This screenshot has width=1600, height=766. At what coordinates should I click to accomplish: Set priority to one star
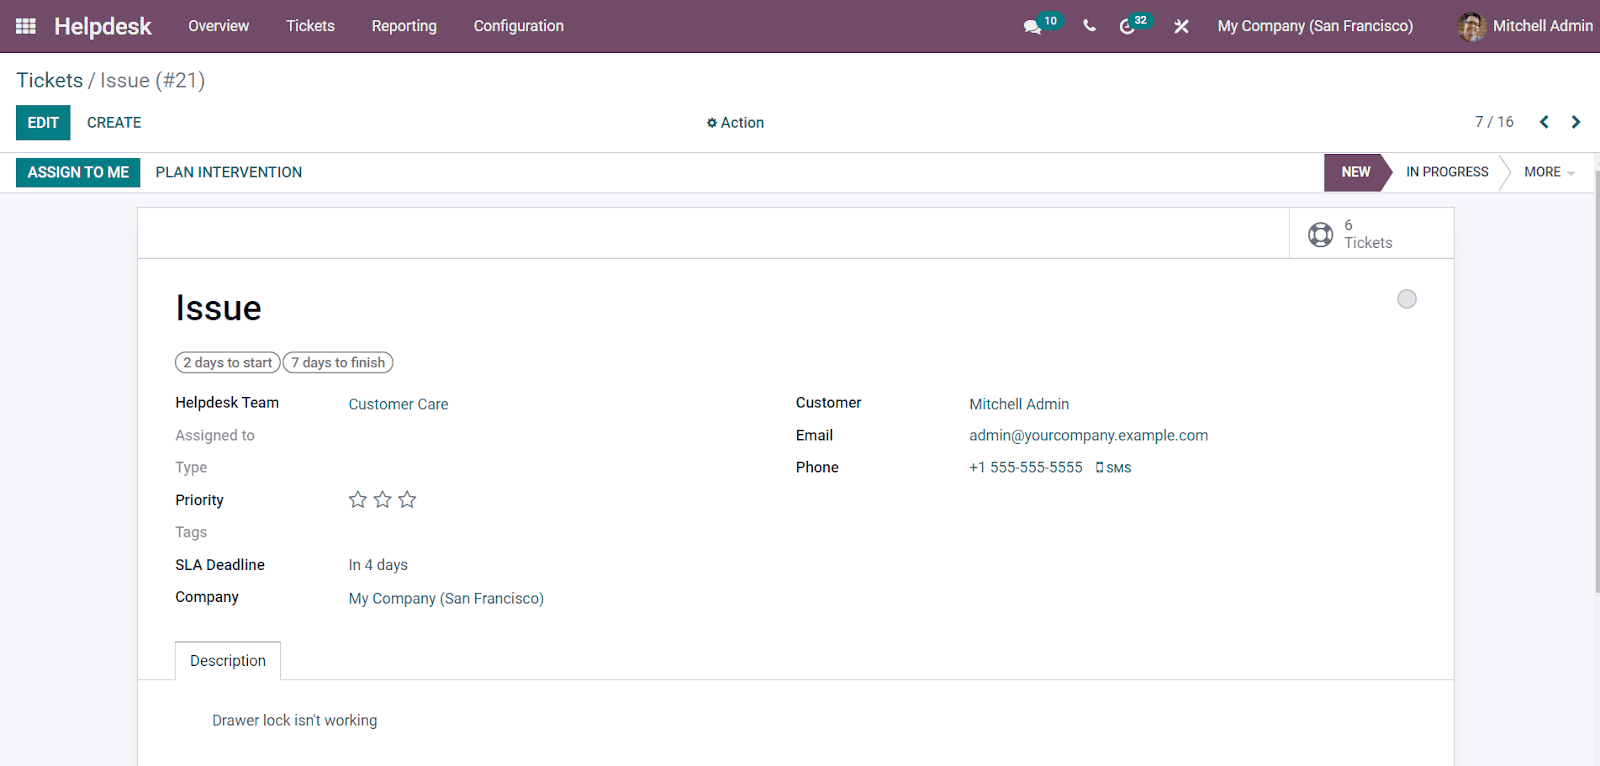click(x=358, y=499)
